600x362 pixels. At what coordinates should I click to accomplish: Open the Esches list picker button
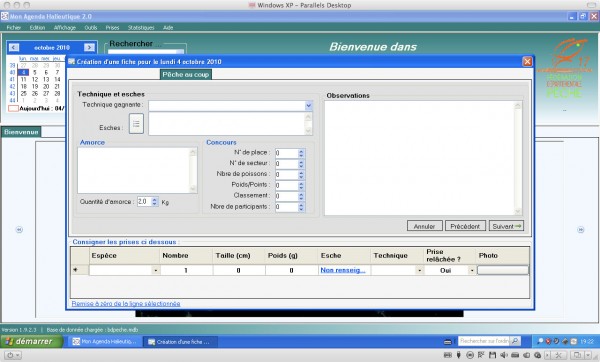pos(136,124)
